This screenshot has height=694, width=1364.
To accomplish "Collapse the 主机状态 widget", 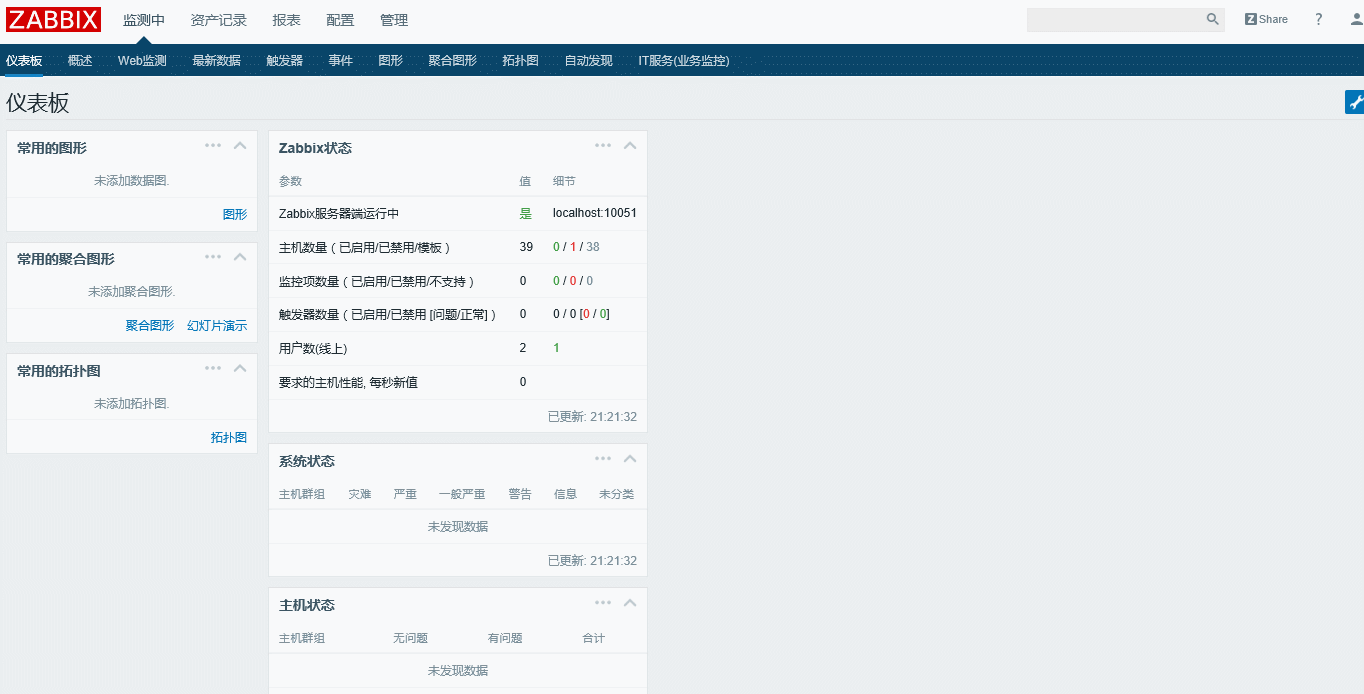I will (630, 603).
